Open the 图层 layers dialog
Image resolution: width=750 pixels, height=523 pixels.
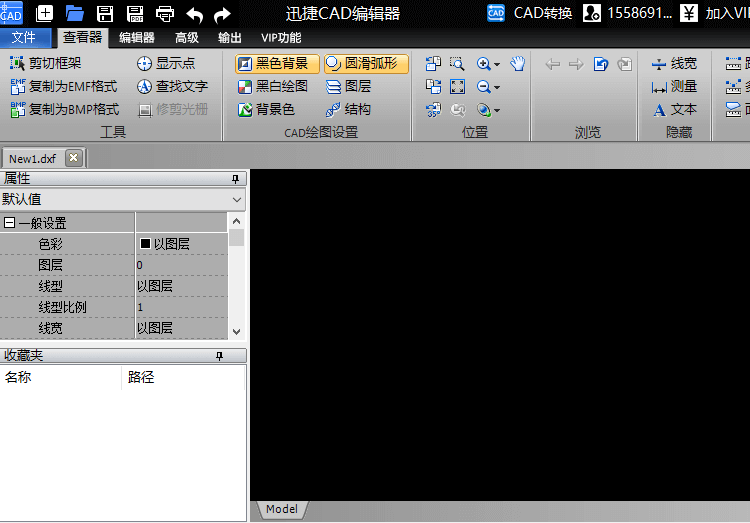click(348, 86)
